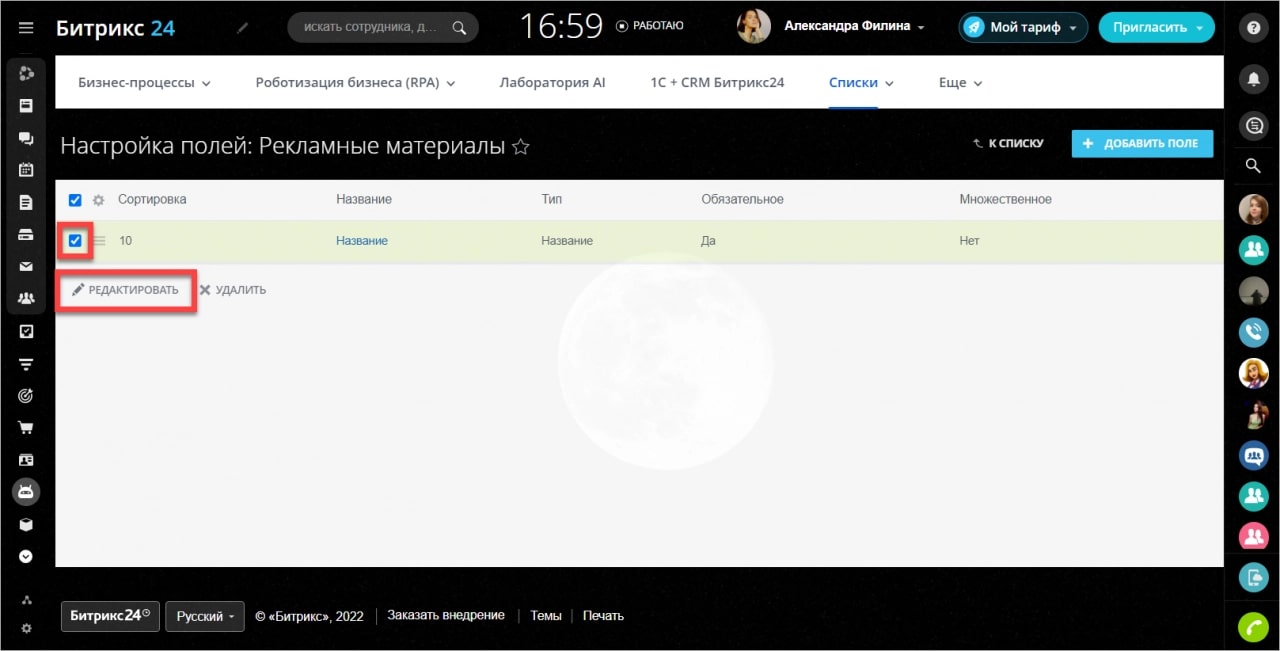The height and width of the screenshot is (651, 1280).
Task: Open the 1С + CRM Битрикс24 tab
Action: coord(717,83)
